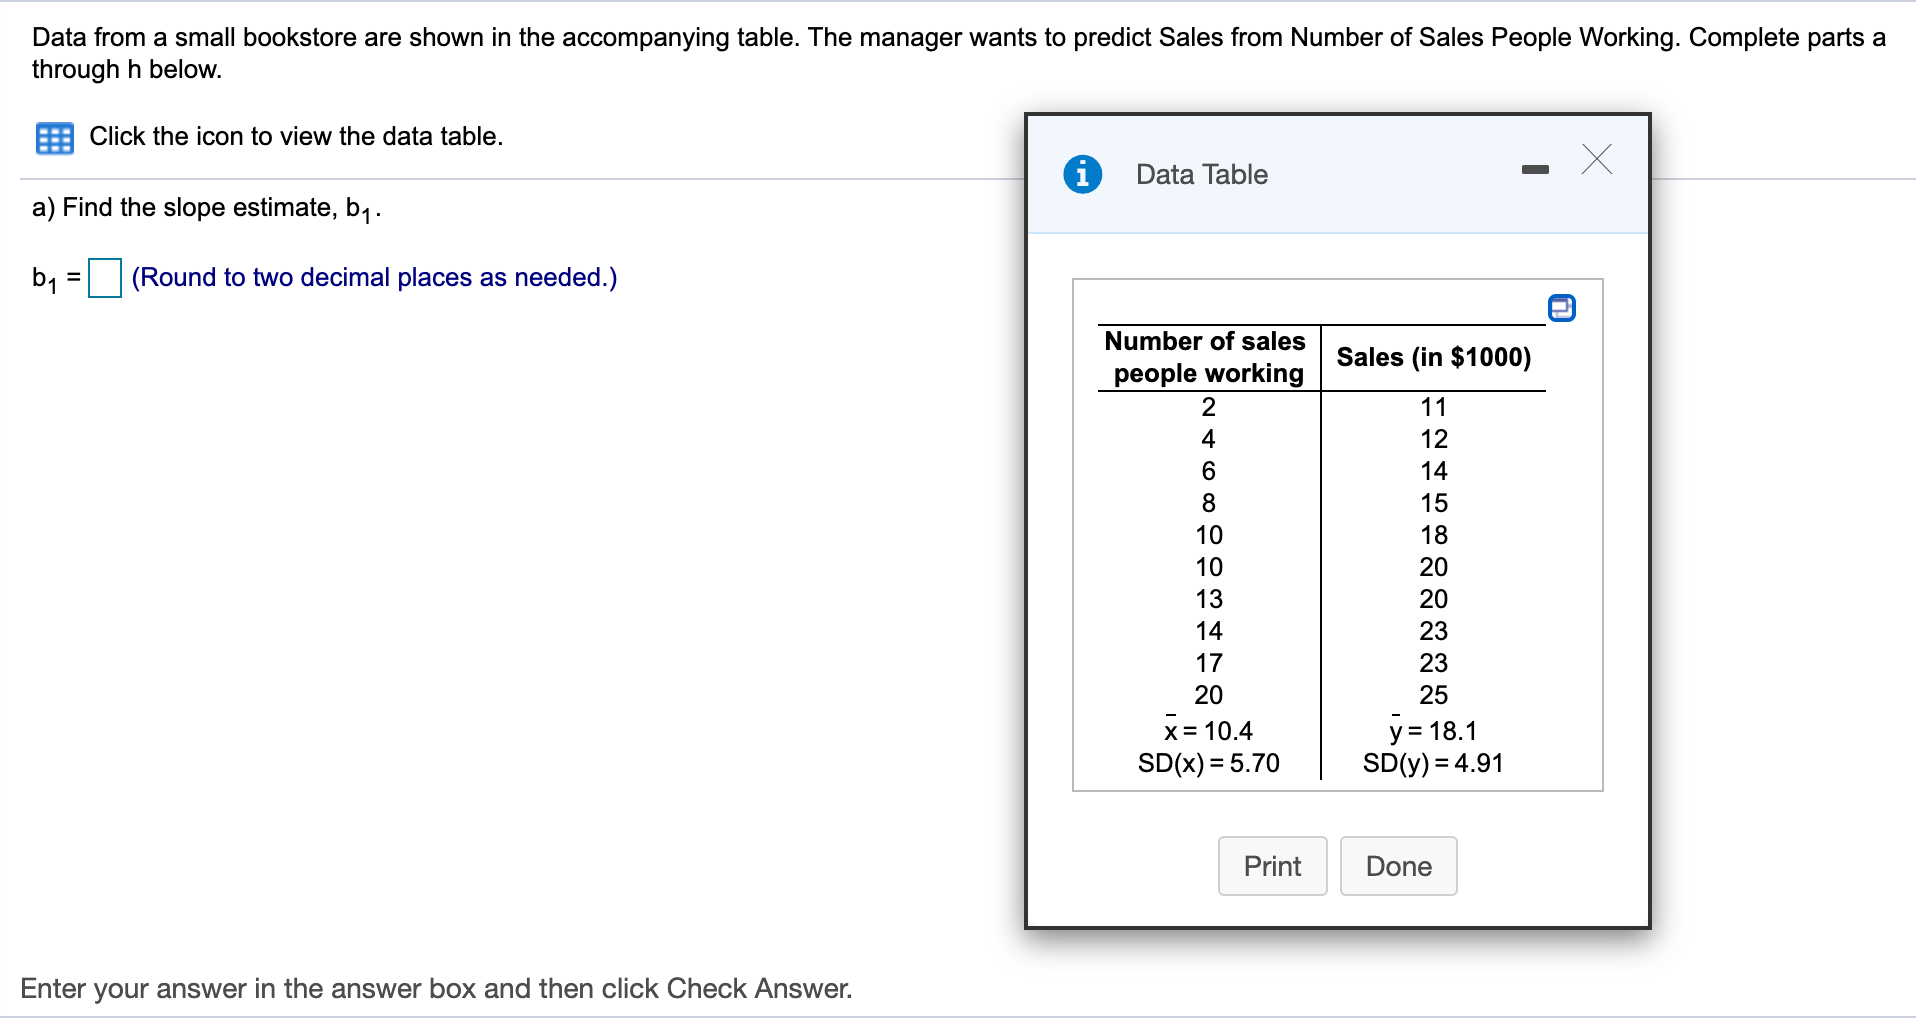1916x1020 pixels.
Task: Click the Print button
Action: click(x=1272, y=866)
